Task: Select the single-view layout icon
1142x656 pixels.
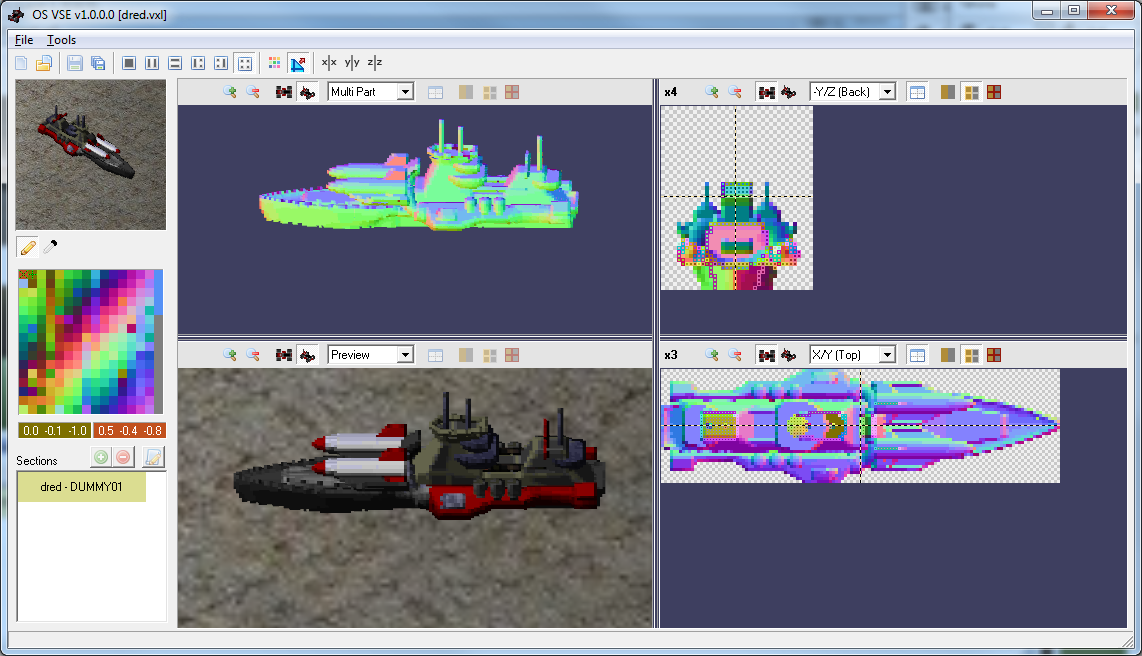Action: 128,62
